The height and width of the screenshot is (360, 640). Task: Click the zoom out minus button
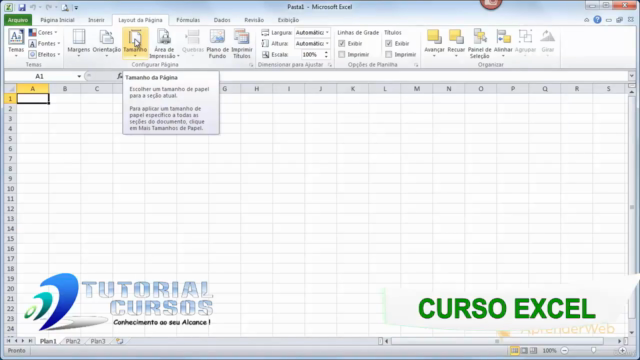click(x=565, y=351)
